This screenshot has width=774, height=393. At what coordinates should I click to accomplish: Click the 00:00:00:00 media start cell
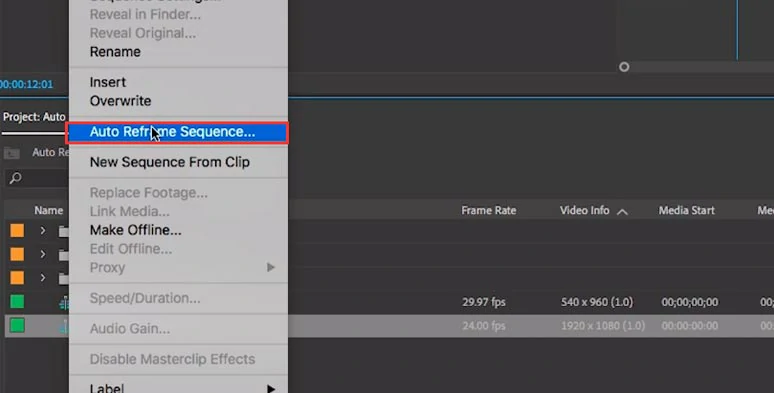click(x=690, y=326)
